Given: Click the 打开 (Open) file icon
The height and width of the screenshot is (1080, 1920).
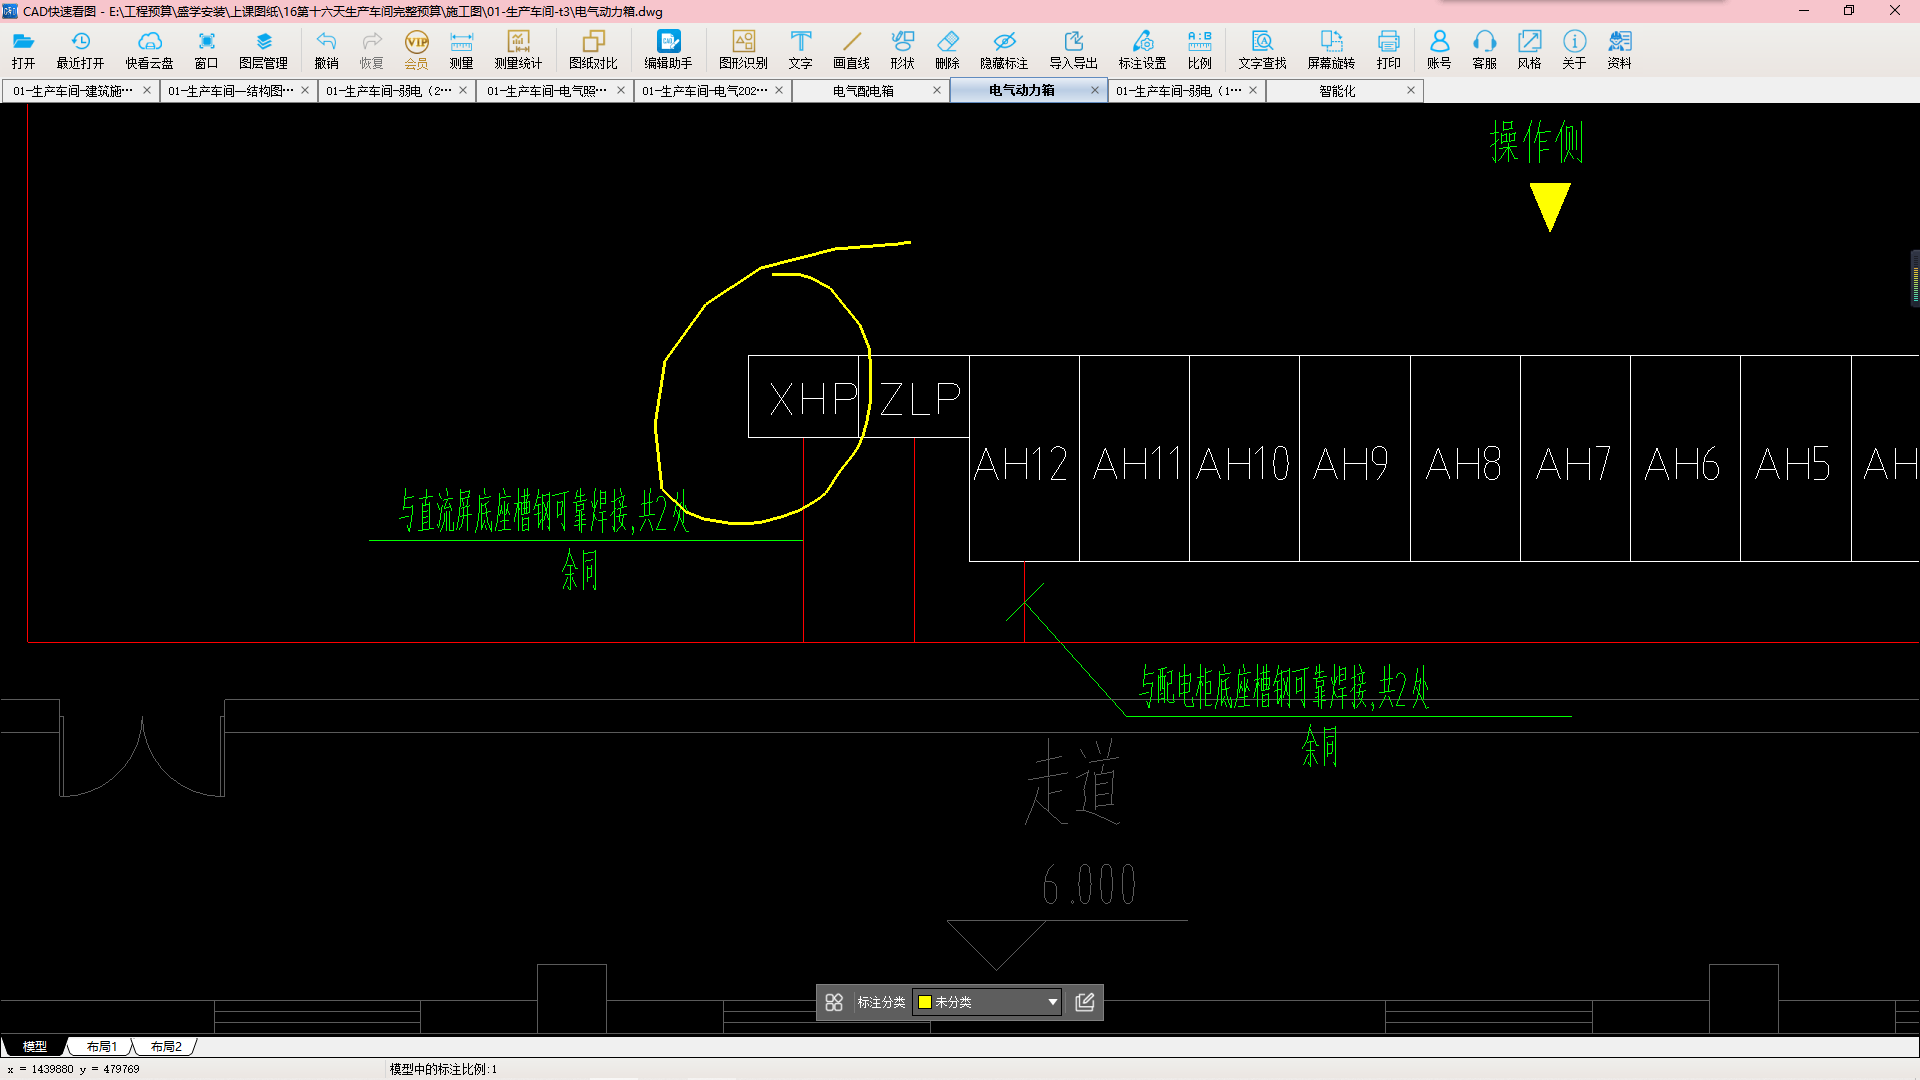Looking at the screenshot, I should 24,49.
